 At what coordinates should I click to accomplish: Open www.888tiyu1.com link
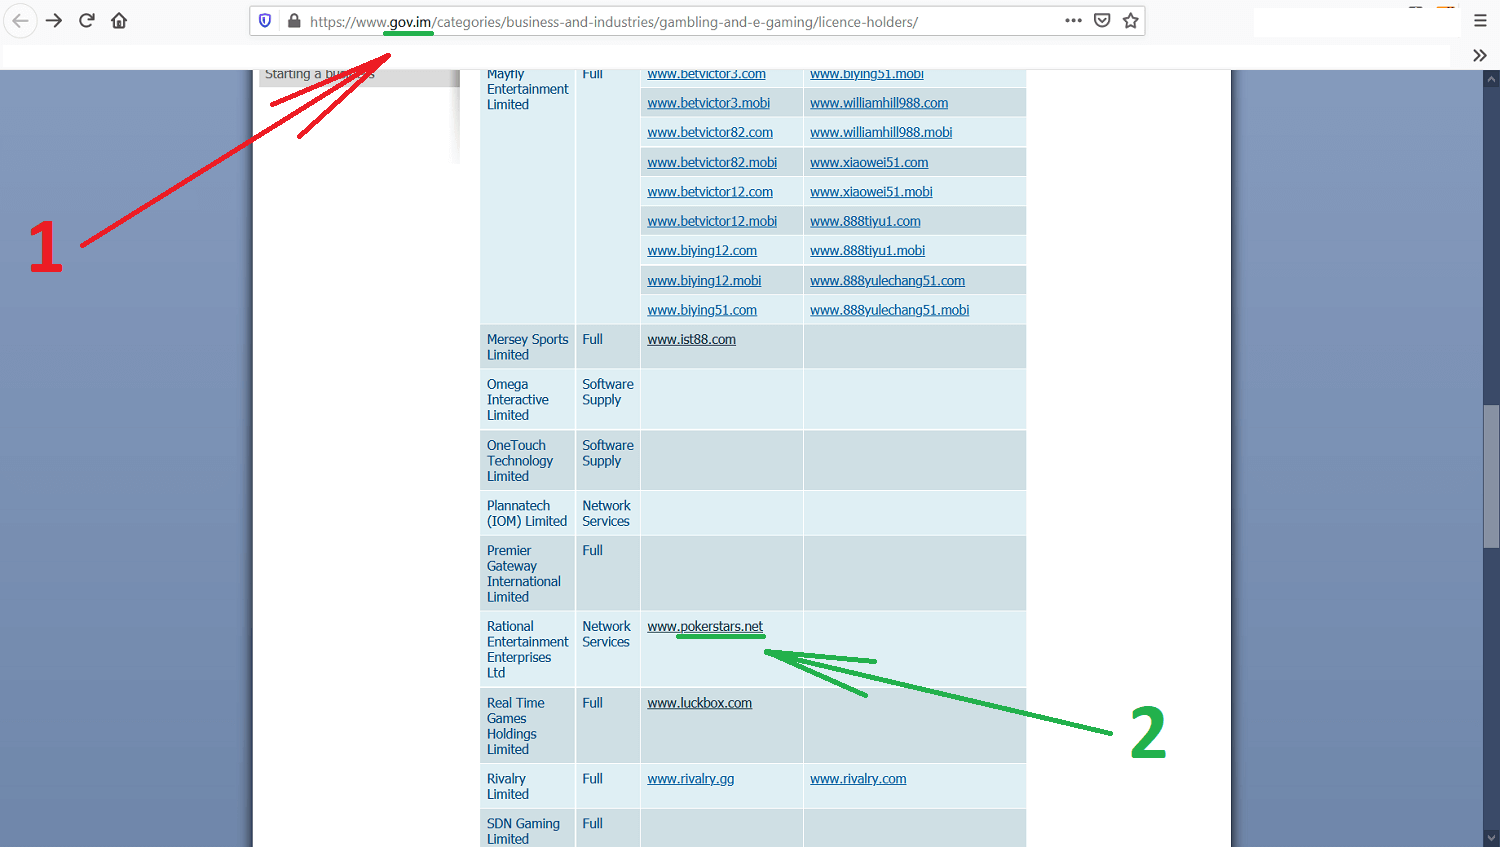[865, 221]
